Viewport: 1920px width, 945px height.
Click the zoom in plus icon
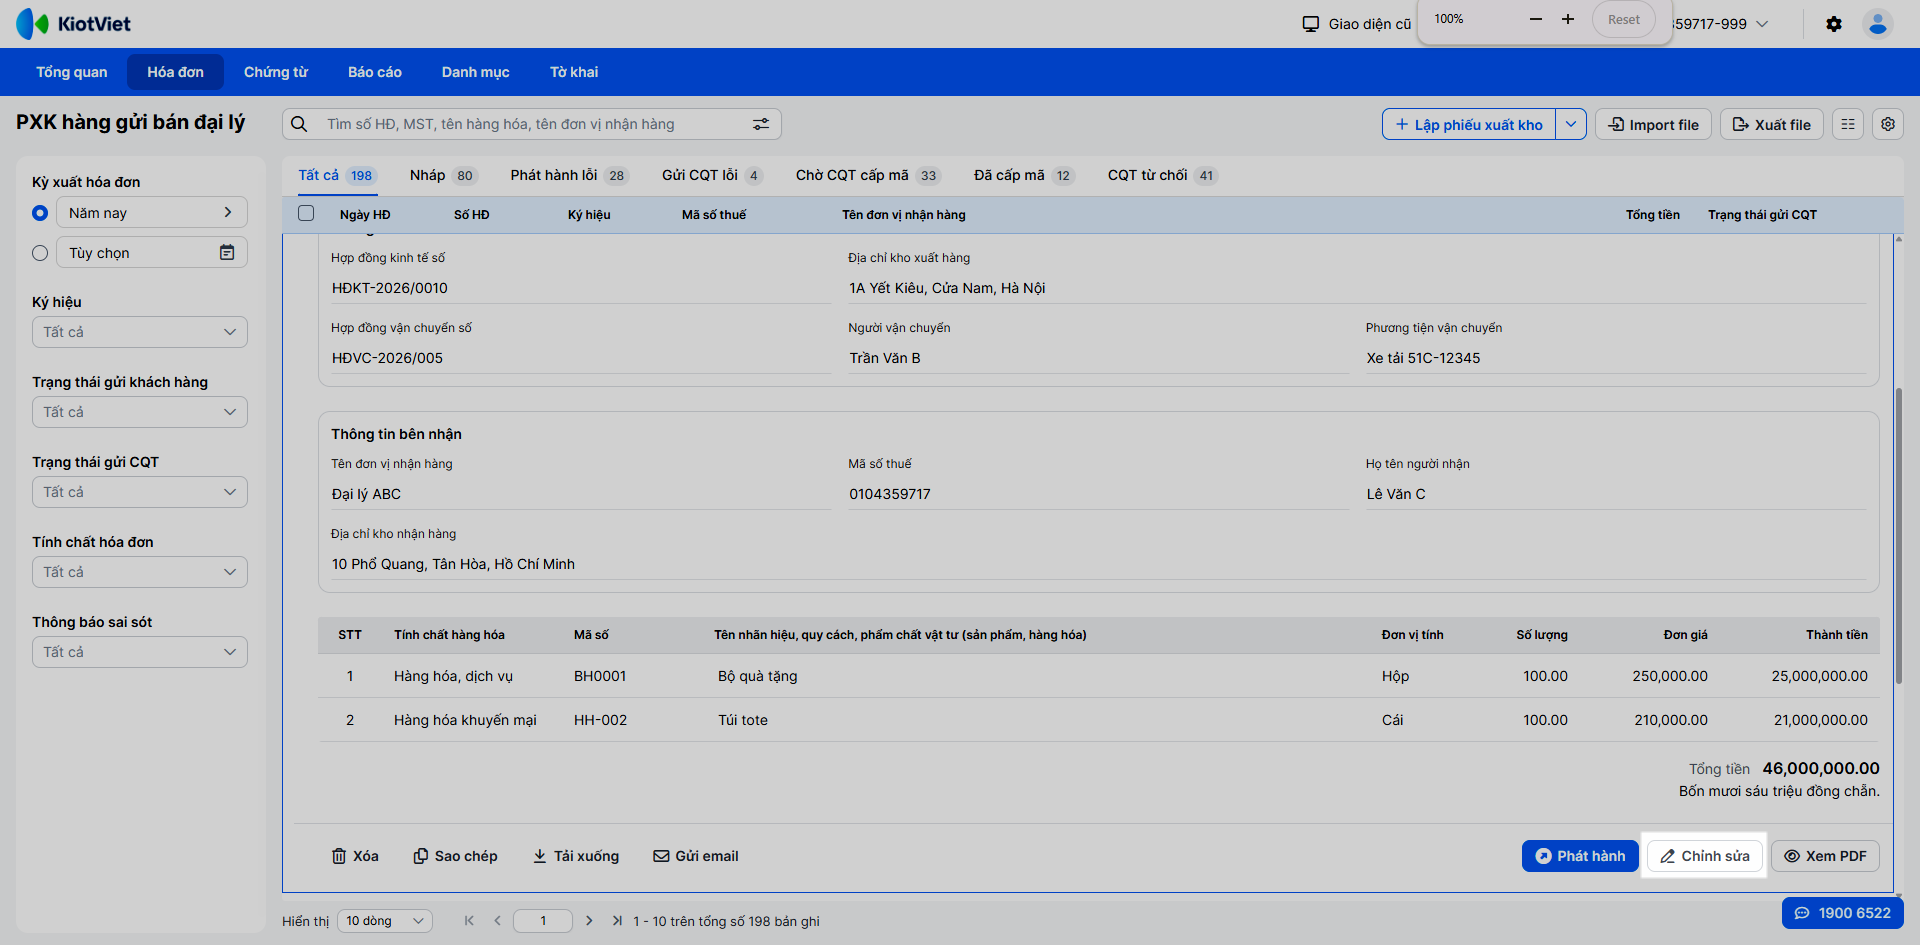point(1568,19)
